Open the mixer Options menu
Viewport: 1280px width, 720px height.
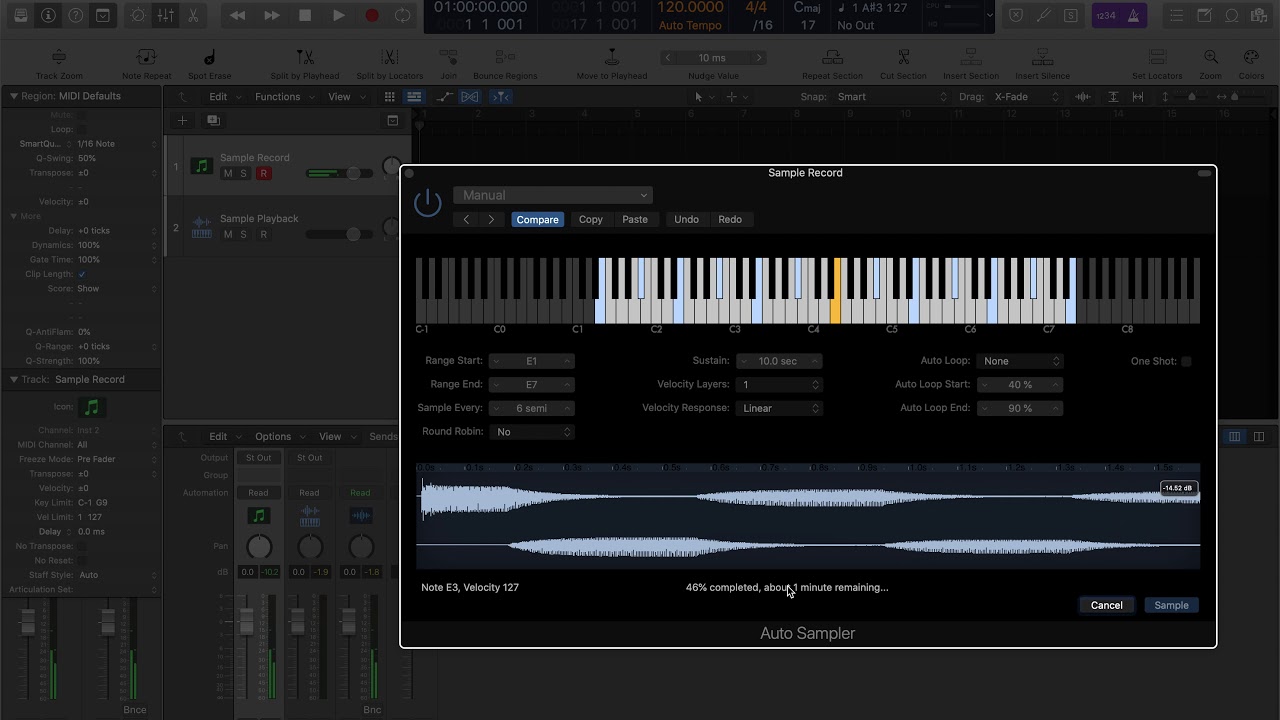click(278, 437)
